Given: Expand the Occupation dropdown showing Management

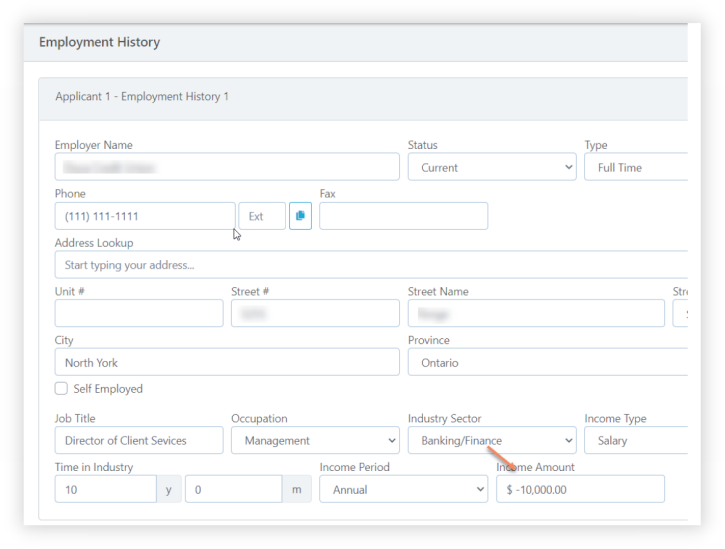Looking at the screenshot, I should tap(315, 441).
